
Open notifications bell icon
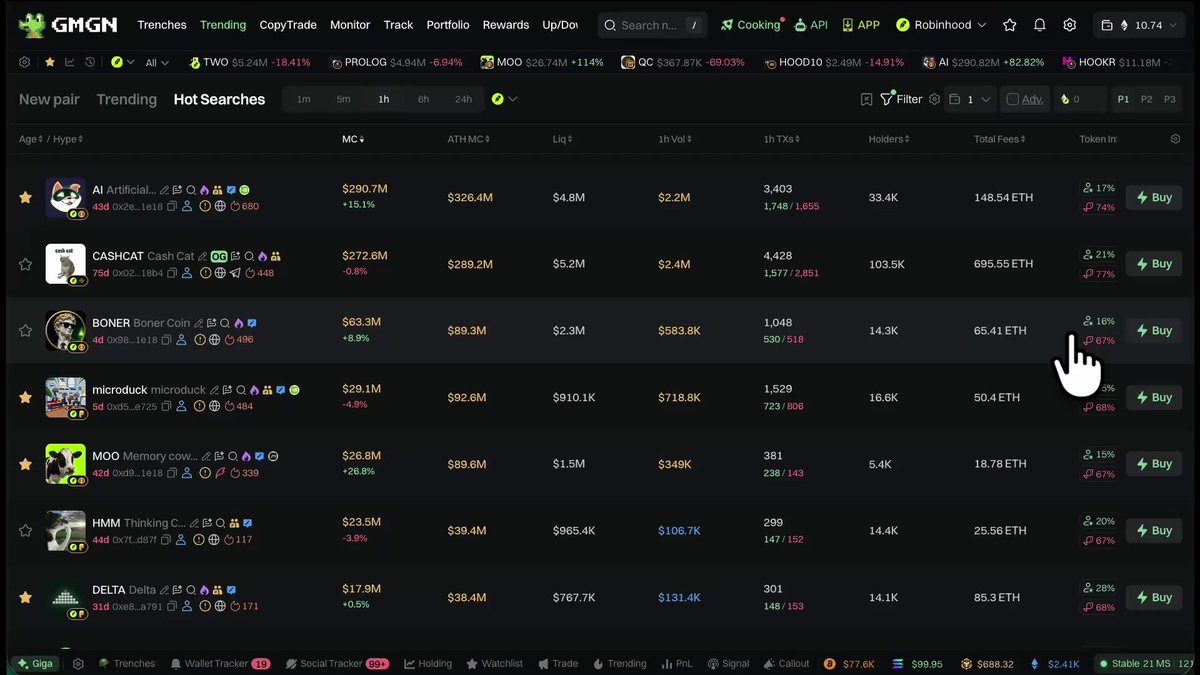click(1040, 25)
